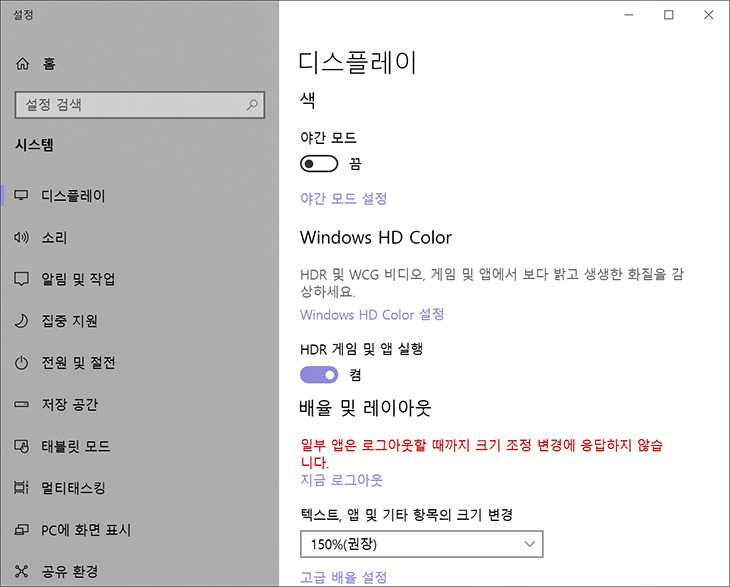Screen dimensions: 730x587
Task: Click the Home (홈) house icon
Action: (x=22, y=63)
